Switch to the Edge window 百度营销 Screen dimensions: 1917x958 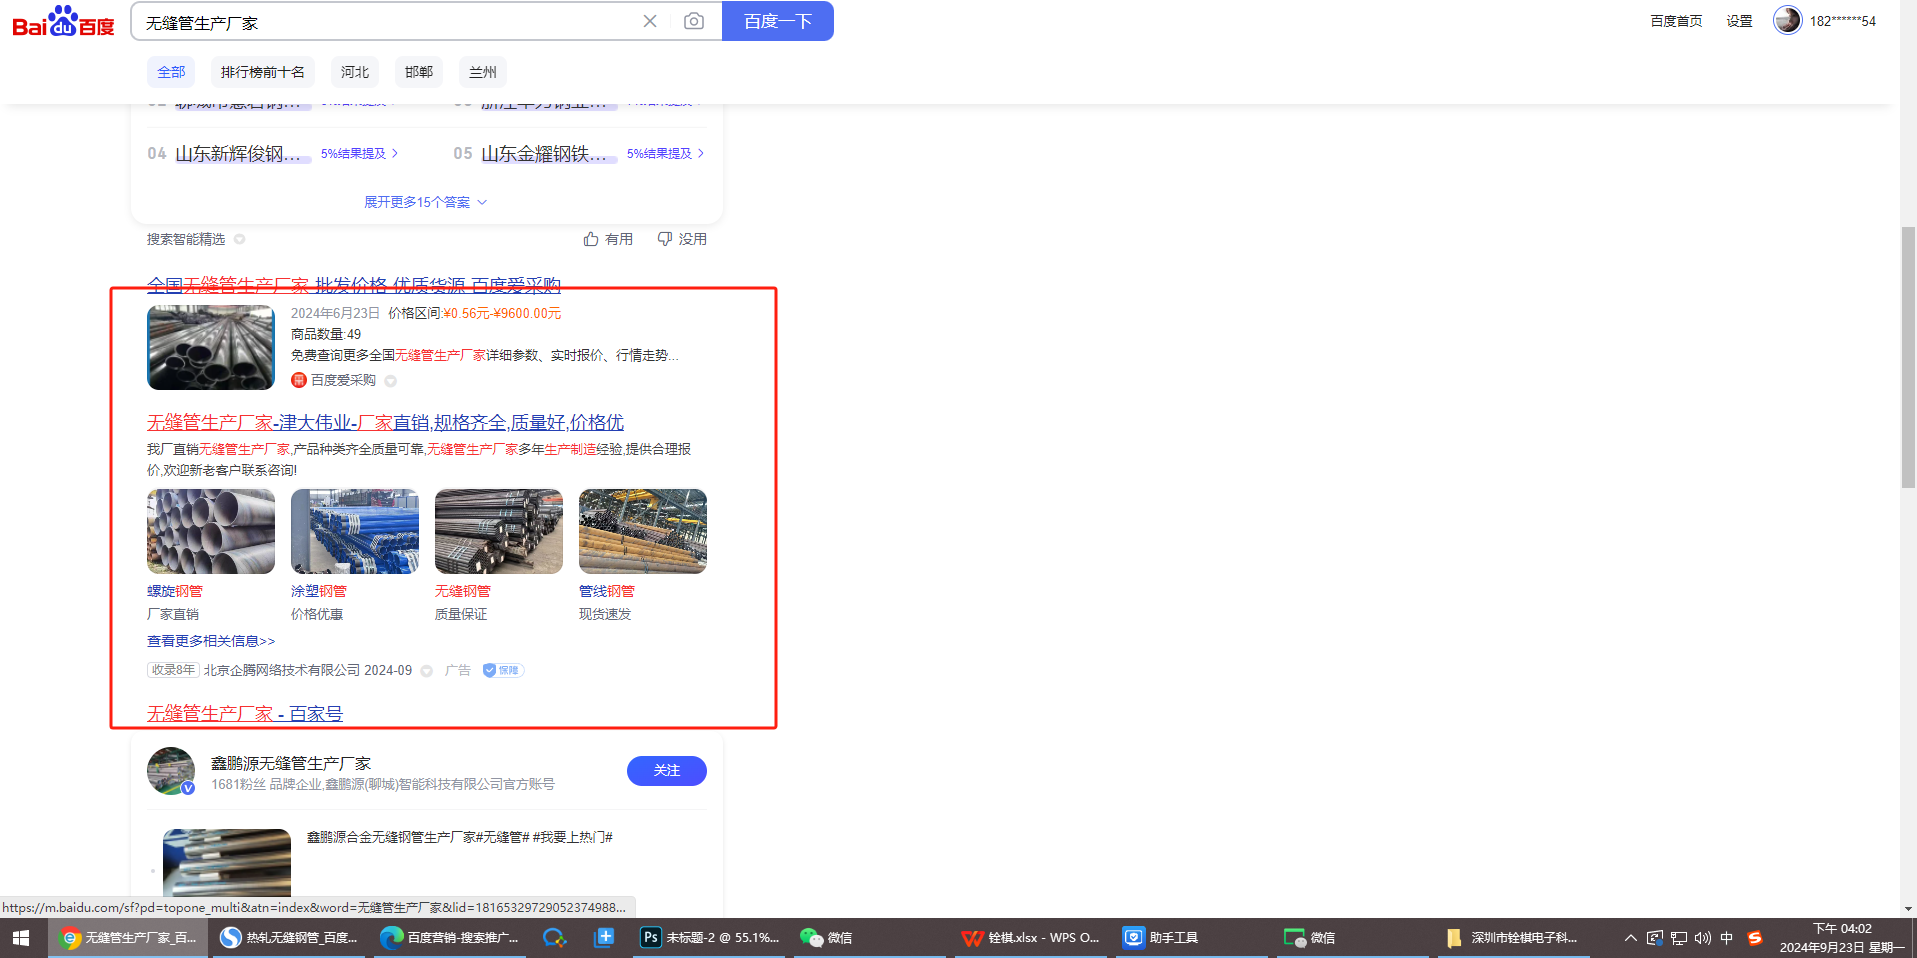point(450,938)
